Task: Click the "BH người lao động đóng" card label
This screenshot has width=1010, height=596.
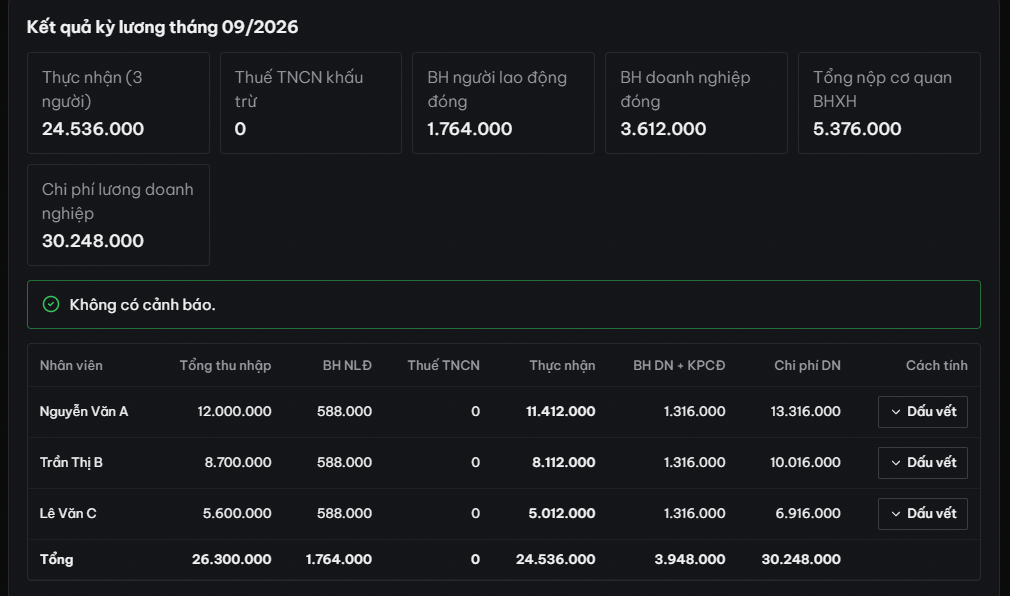Action: [x=497, y=89]
